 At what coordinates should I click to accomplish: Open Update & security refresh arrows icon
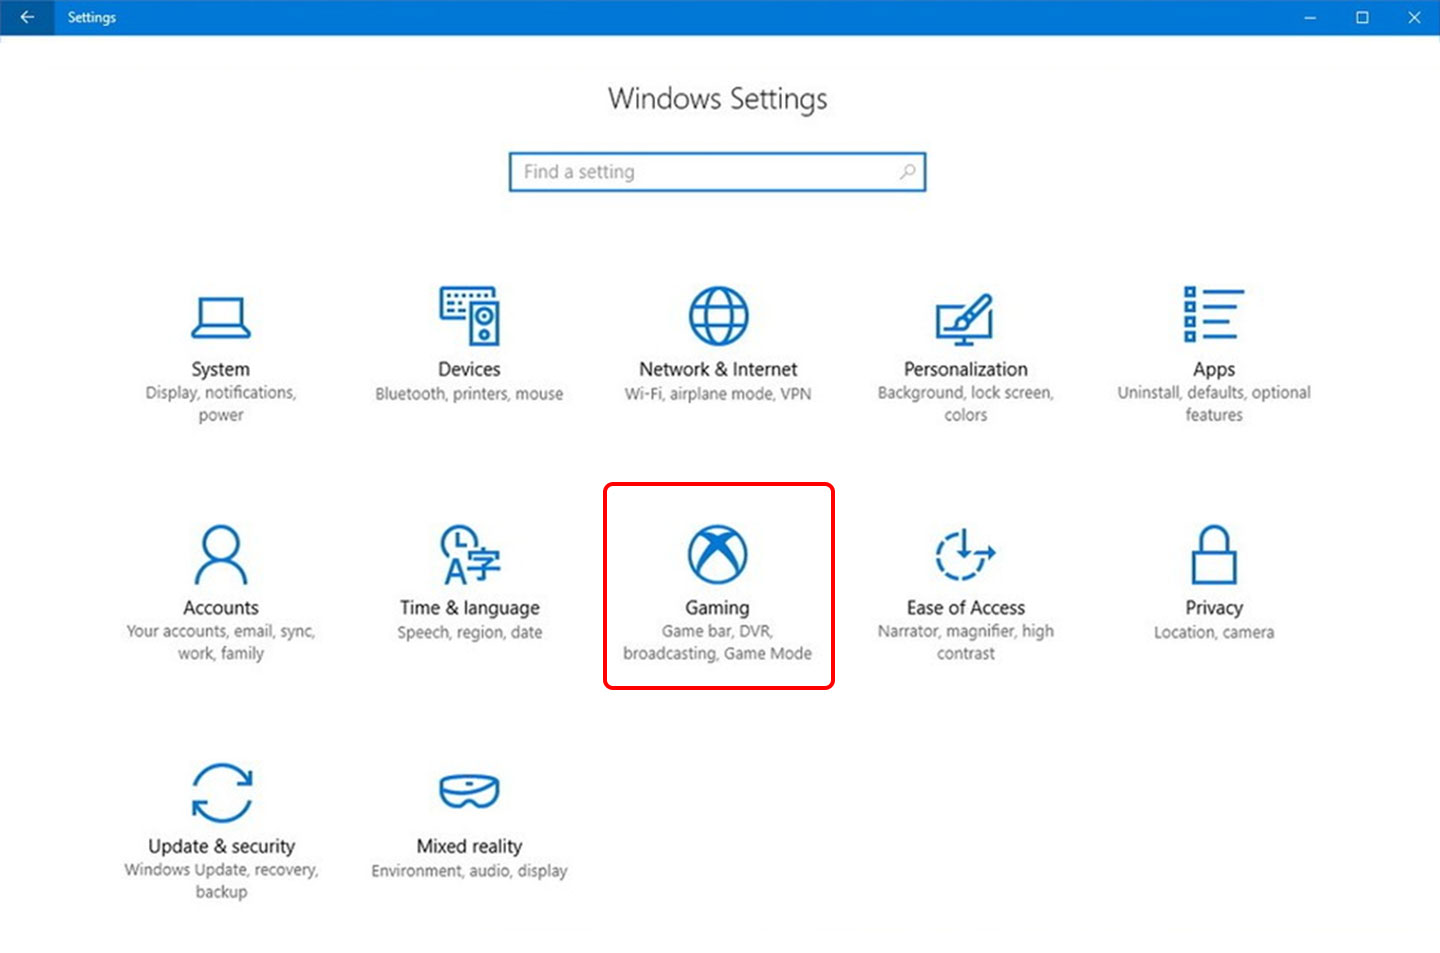coord(221,793)
